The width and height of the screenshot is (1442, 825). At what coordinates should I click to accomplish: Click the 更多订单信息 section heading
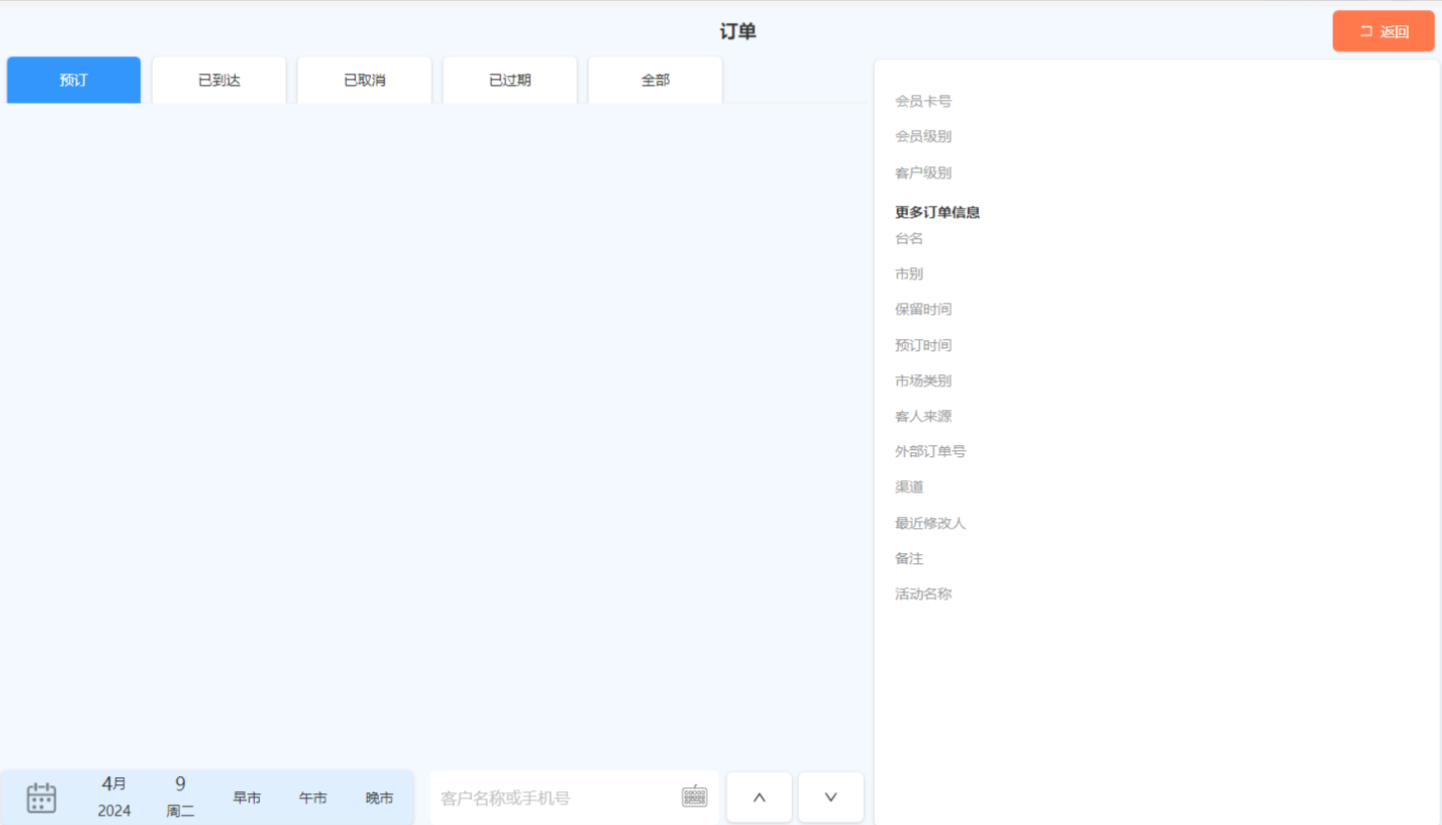(x=937, y=212)
